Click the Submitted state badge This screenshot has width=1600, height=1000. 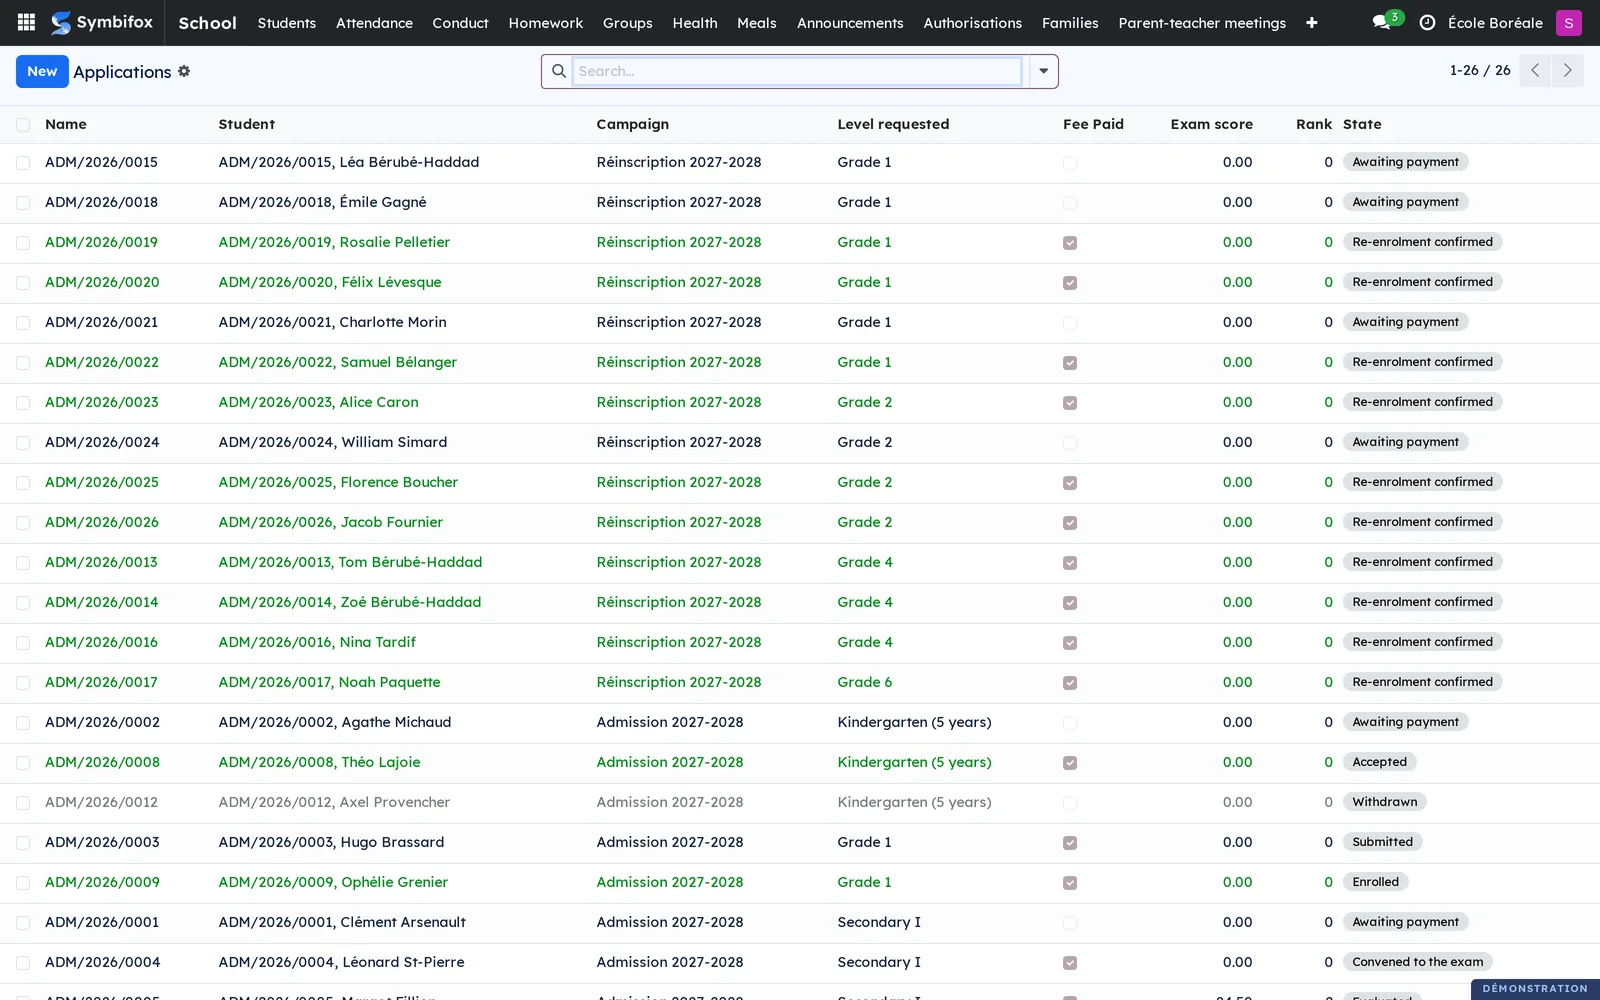(1382, 842)
